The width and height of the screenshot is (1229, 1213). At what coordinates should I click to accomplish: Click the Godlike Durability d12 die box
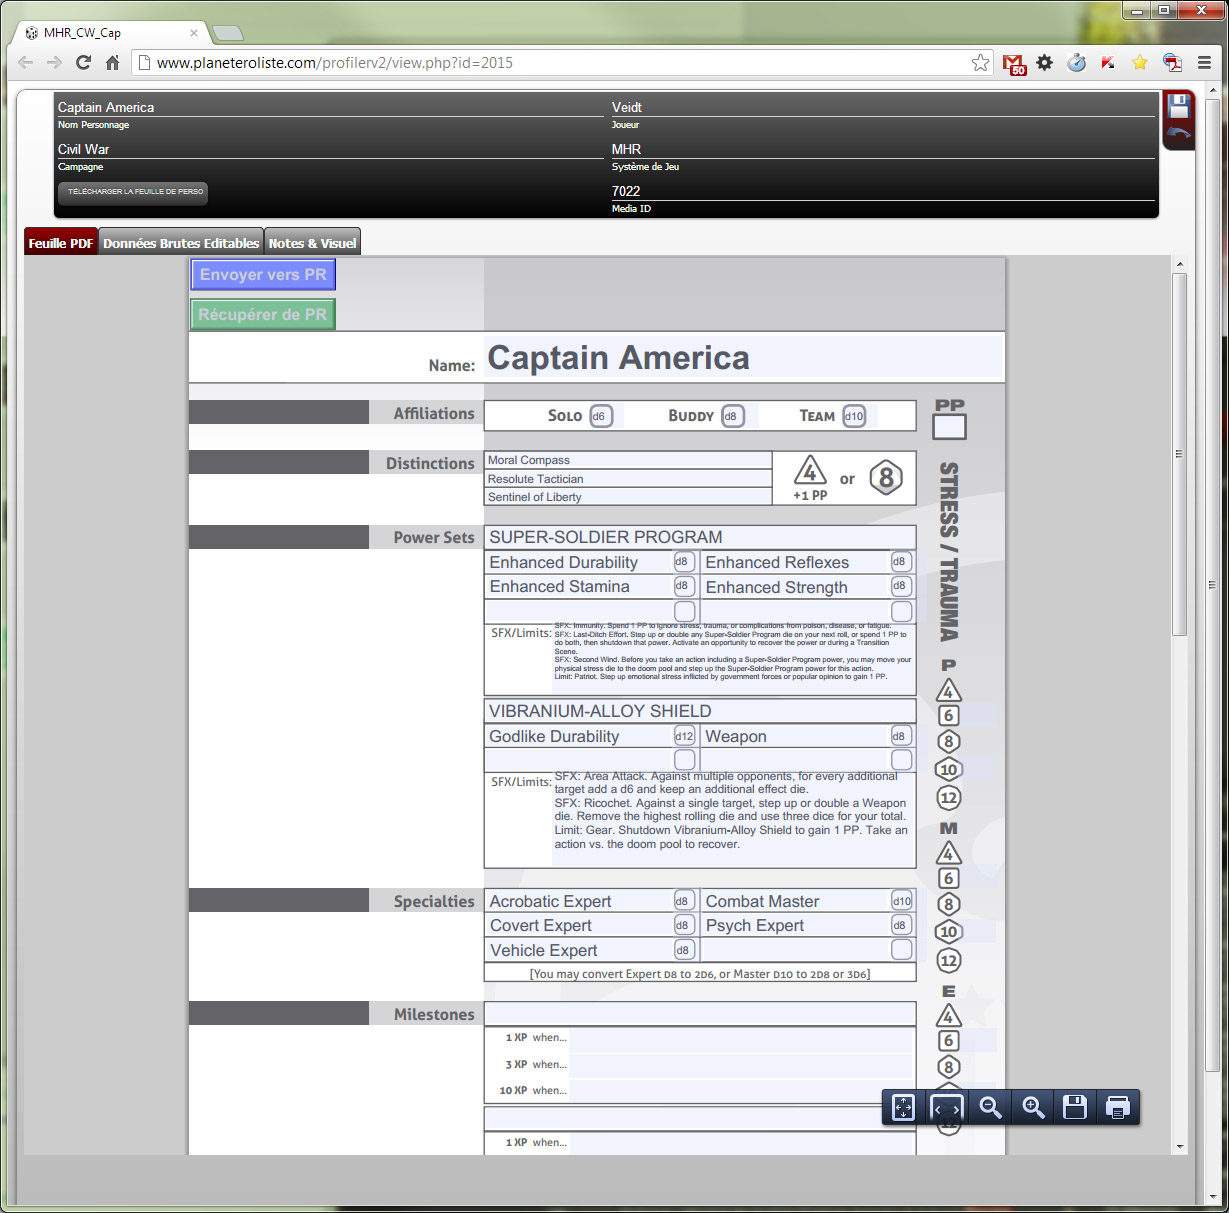coord(684,736)
